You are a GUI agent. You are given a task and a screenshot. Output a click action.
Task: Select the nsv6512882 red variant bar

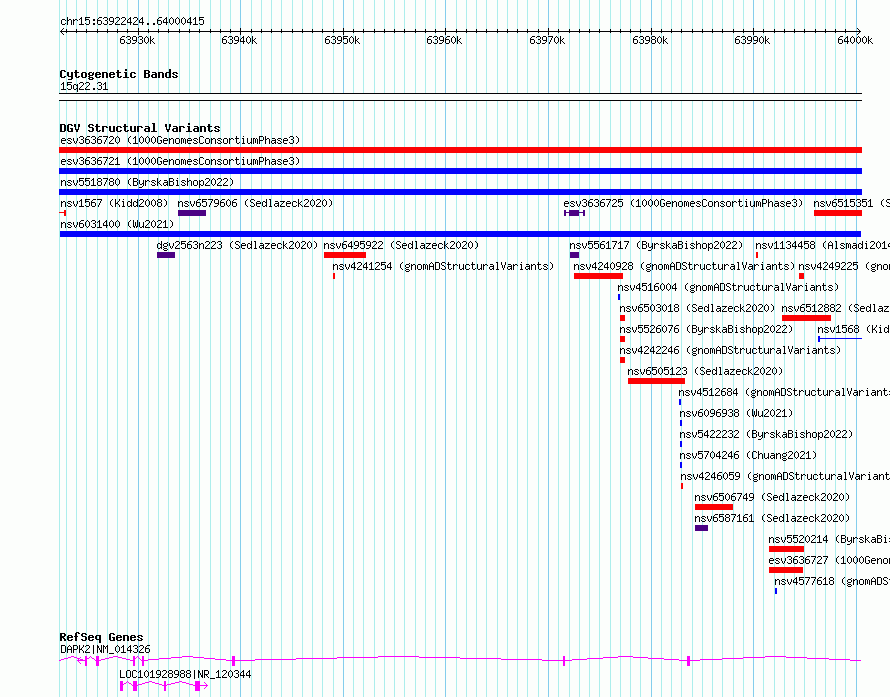(x=807, y=318)
